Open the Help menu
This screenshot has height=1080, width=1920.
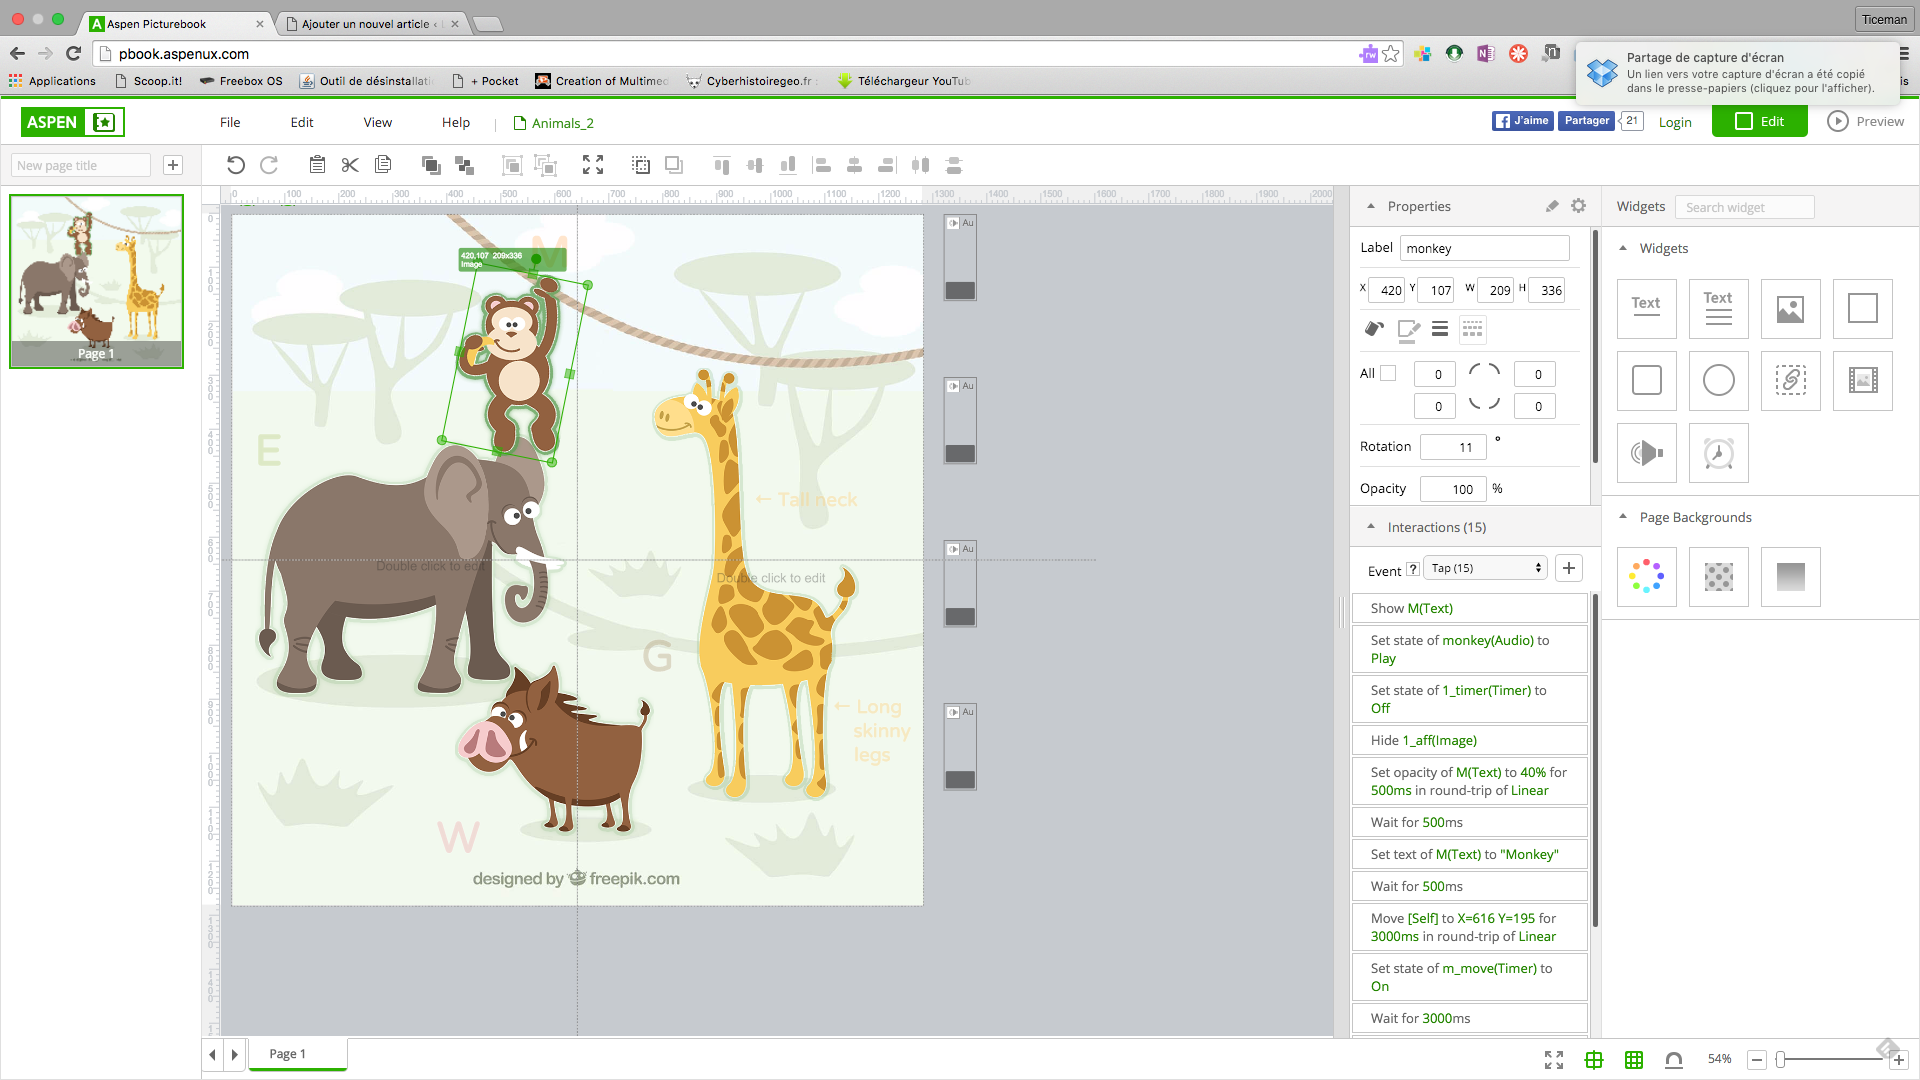(456, 122)
